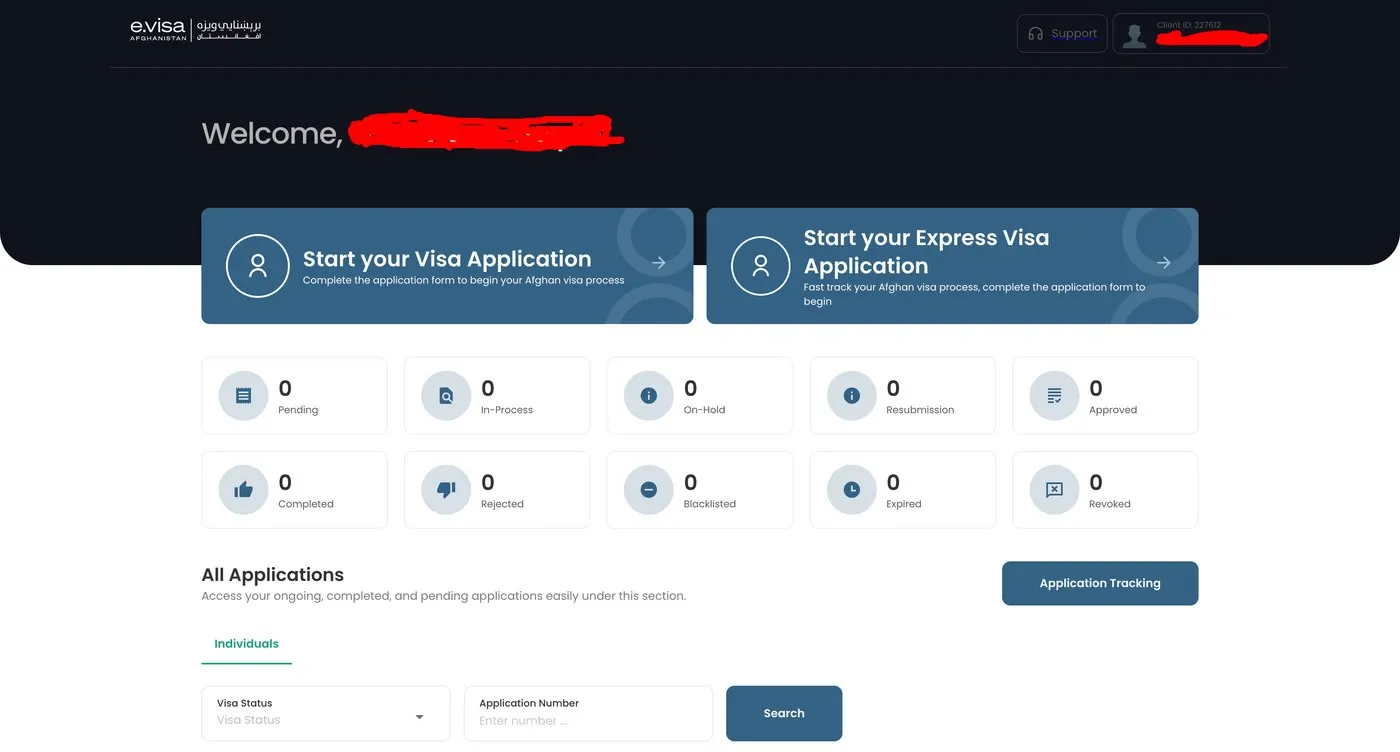Click the On-Hold label

pos(705,410)
